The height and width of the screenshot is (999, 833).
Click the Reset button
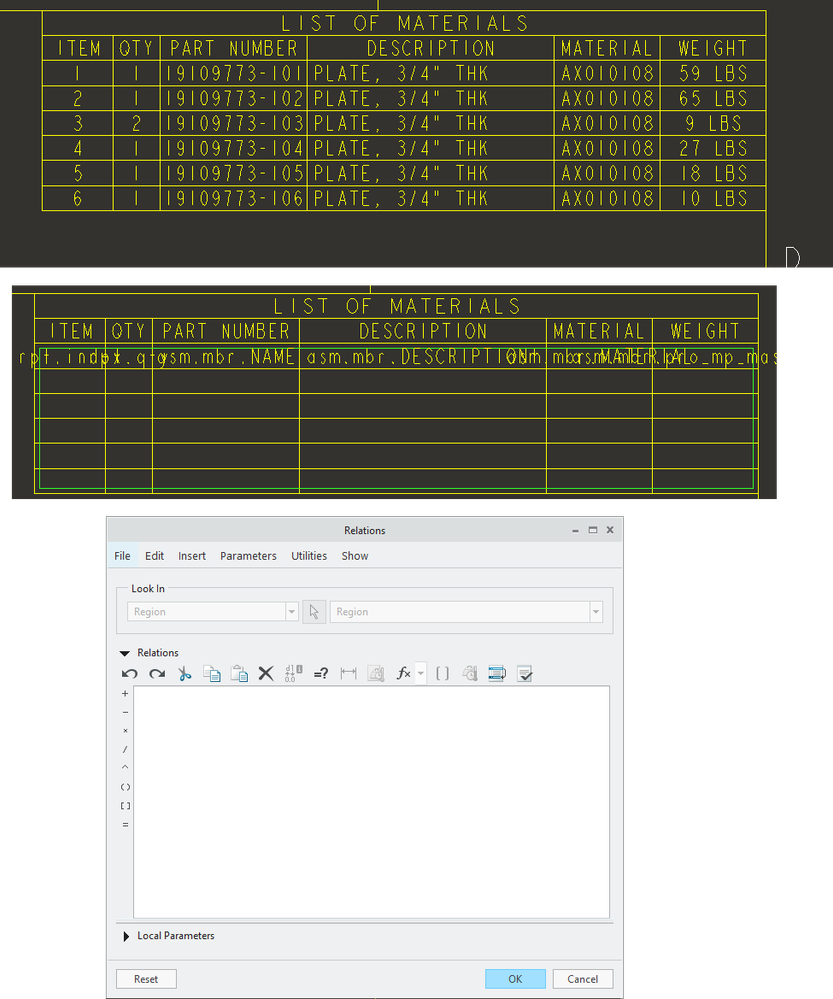[146, 979]
